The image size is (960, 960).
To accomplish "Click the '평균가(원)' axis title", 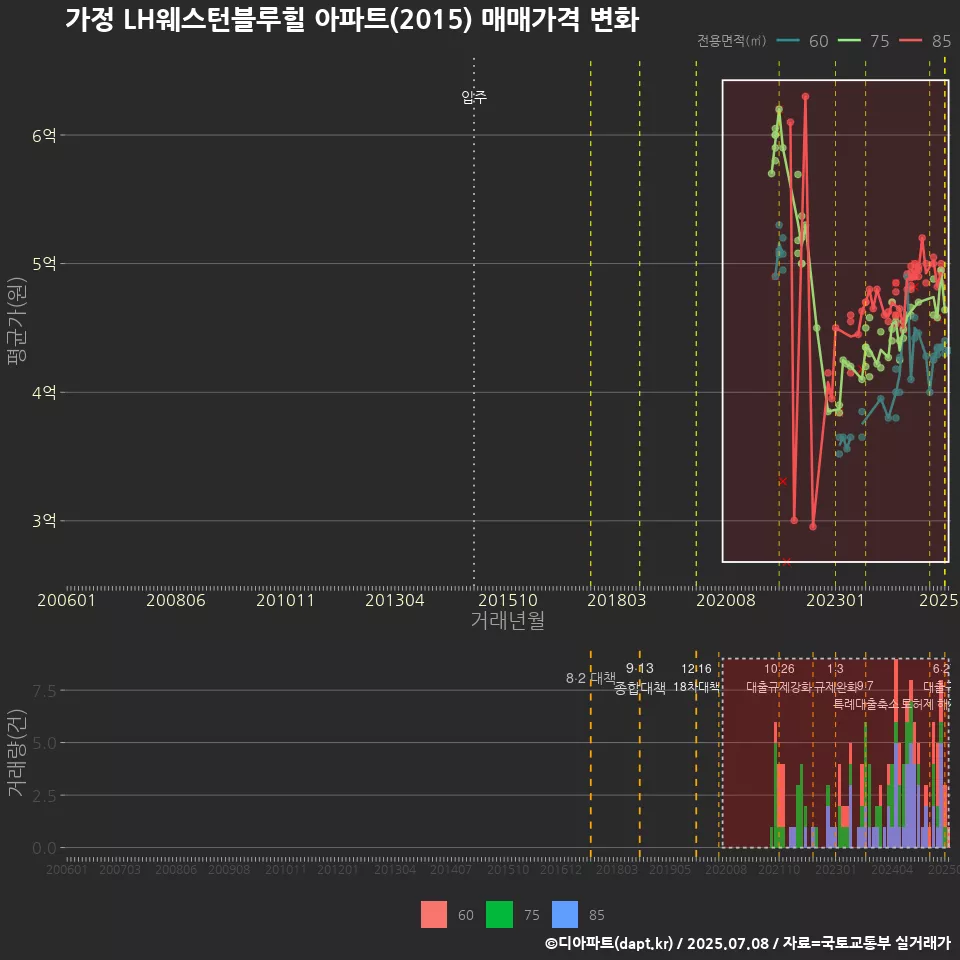I will click(x=17, y=321).
